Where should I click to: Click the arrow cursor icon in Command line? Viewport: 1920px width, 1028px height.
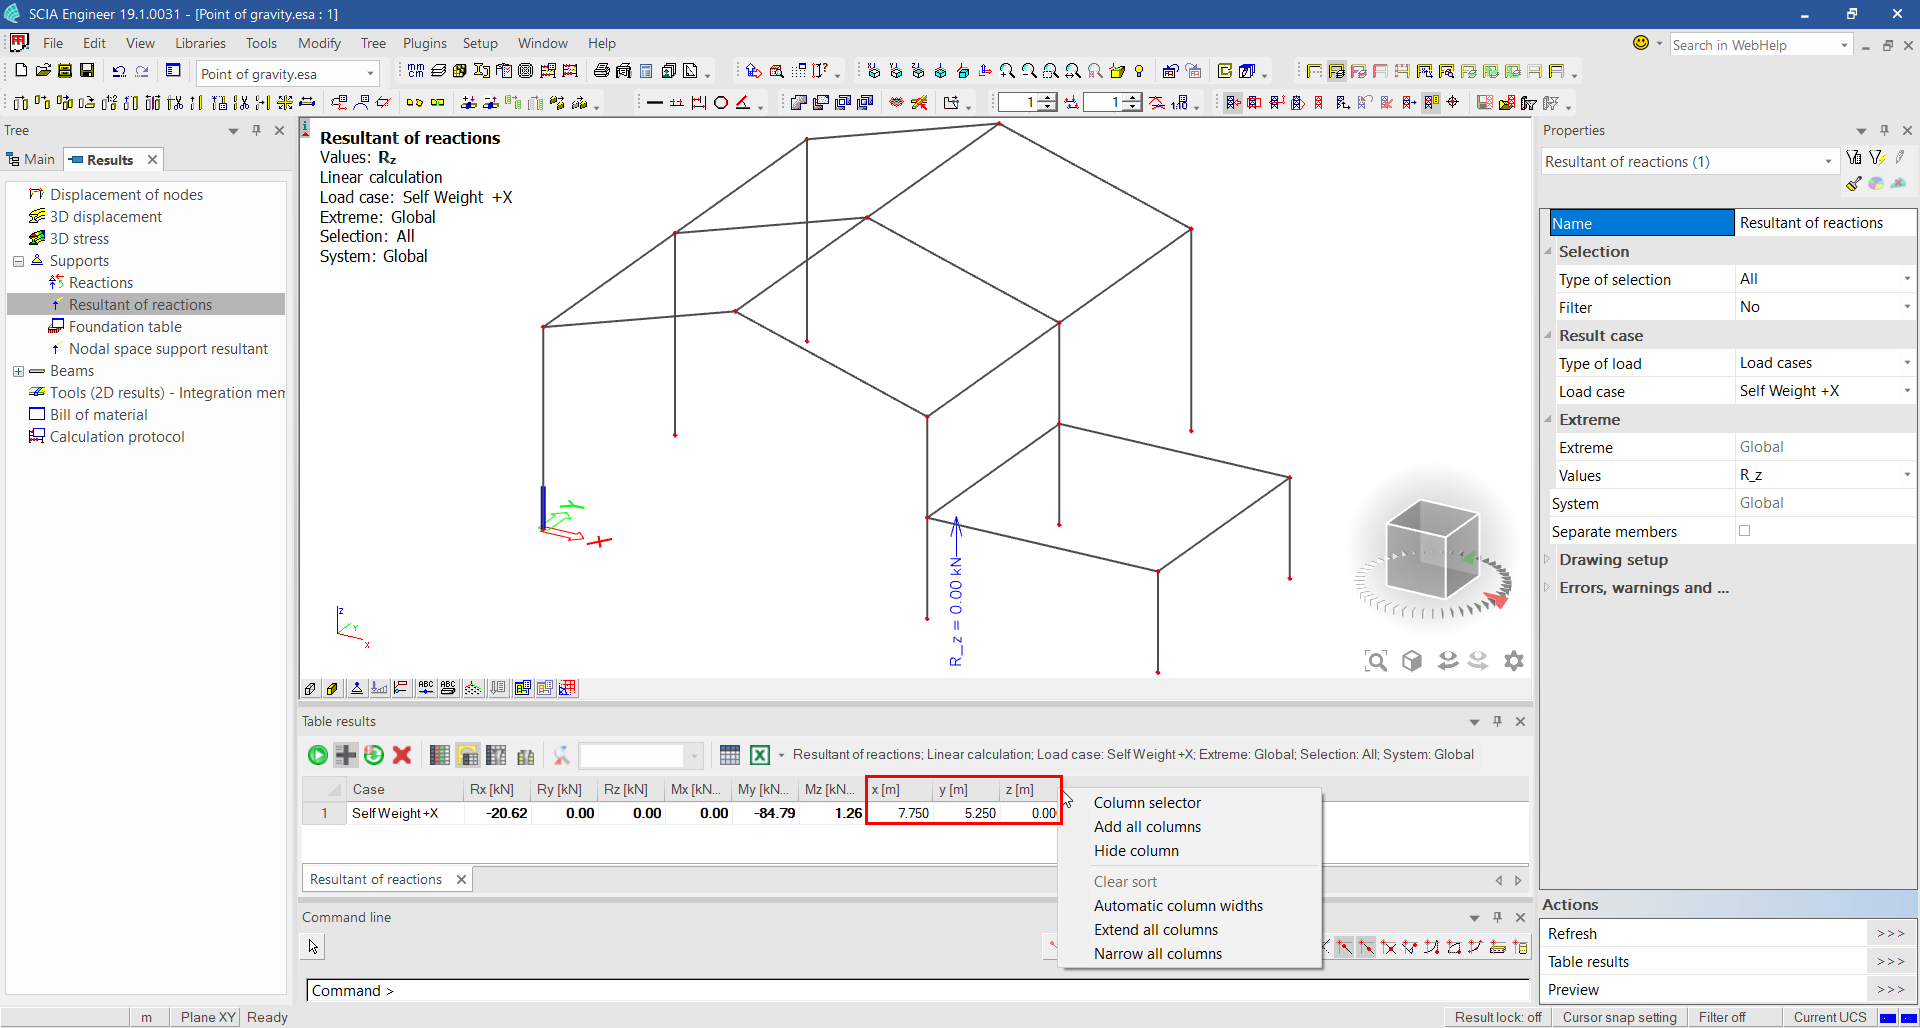pos(313,946)
